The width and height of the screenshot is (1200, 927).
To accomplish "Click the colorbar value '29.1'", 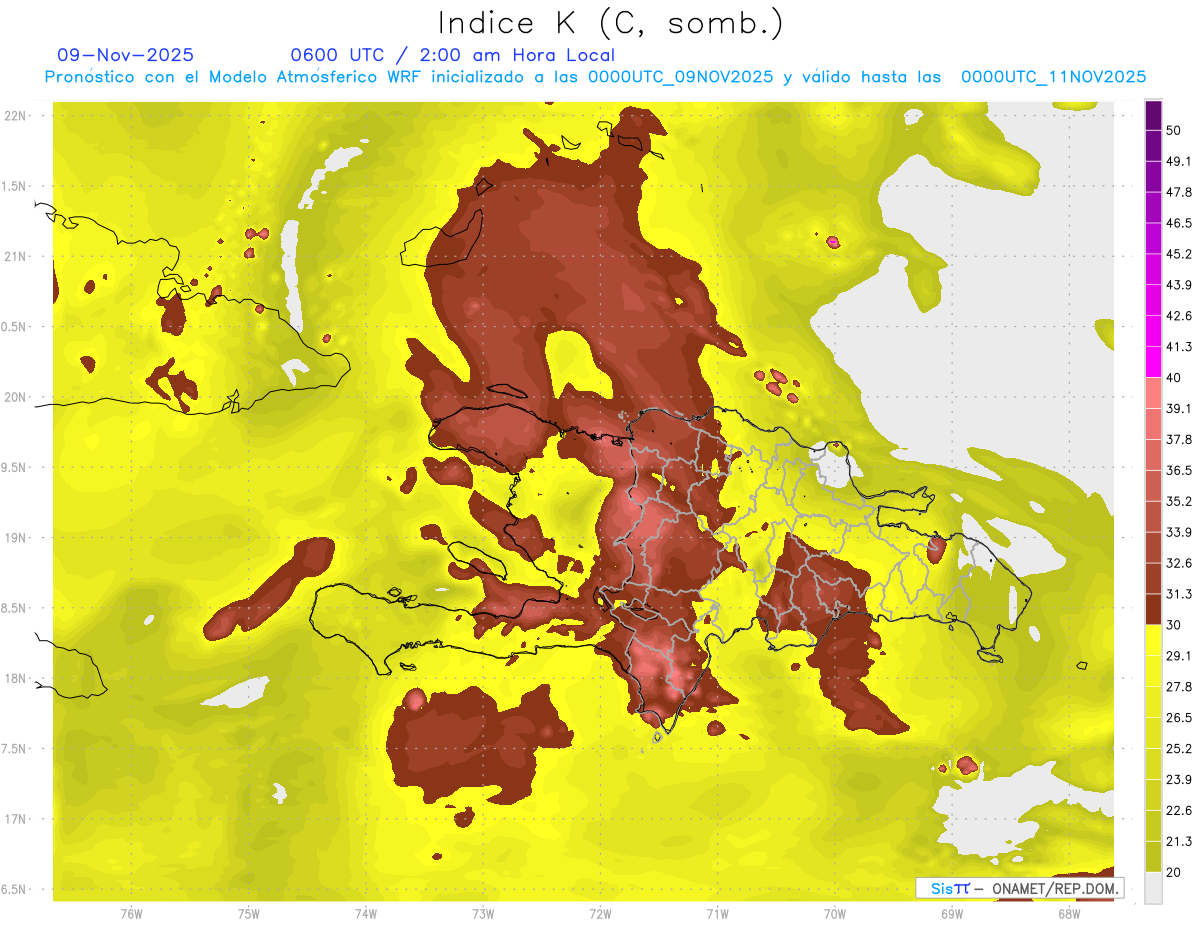I will tap(1178, 656).
